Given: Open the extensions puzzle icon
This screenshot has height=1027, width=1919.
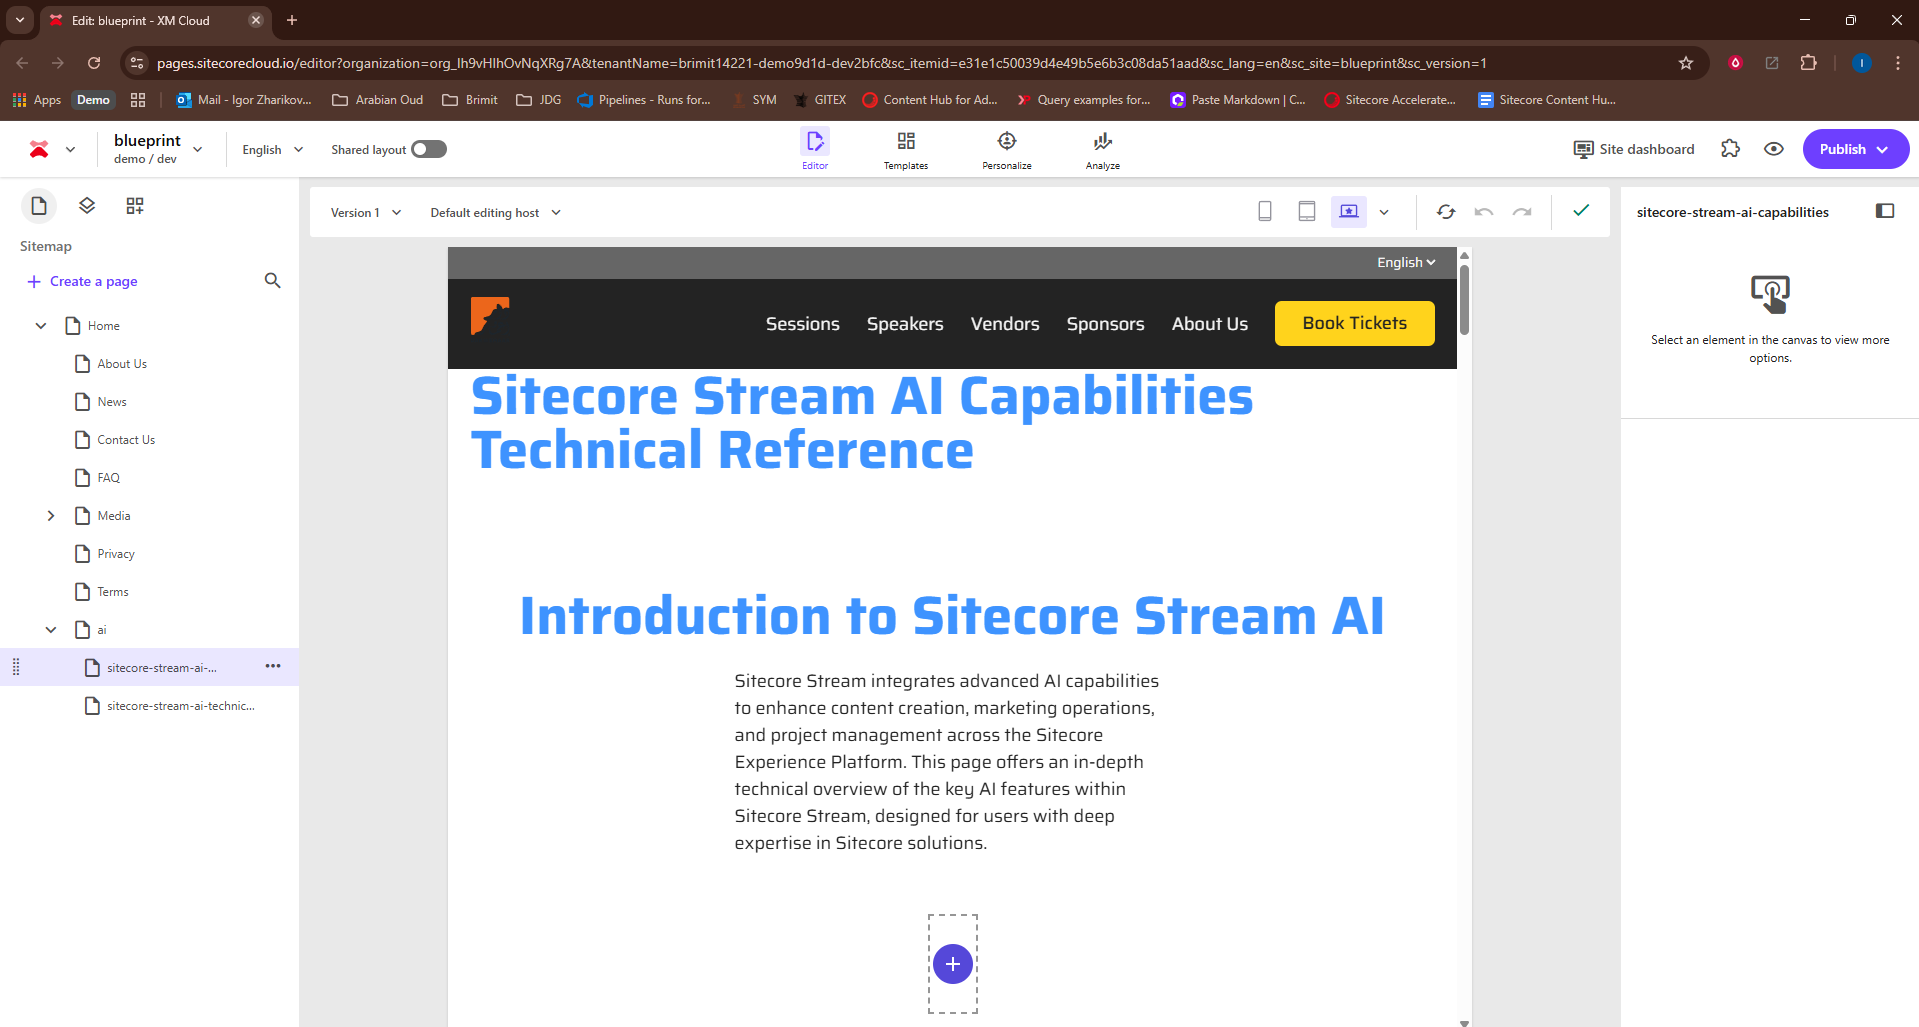Looking at the screenshot, I should [x=1730, y=149].
